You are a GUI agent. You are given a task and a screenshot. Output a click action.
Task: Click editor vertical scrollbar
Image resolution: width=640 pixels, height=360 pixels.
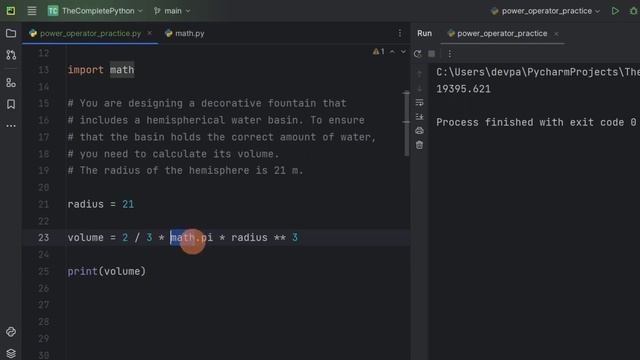(407, 124)
